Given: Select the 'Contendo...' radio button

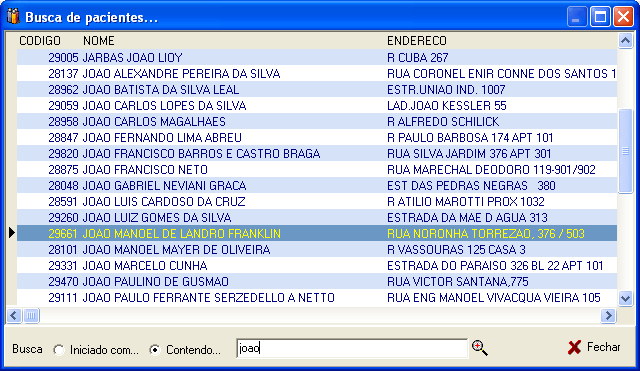Looking at the screenshot, I should point(155,350).
